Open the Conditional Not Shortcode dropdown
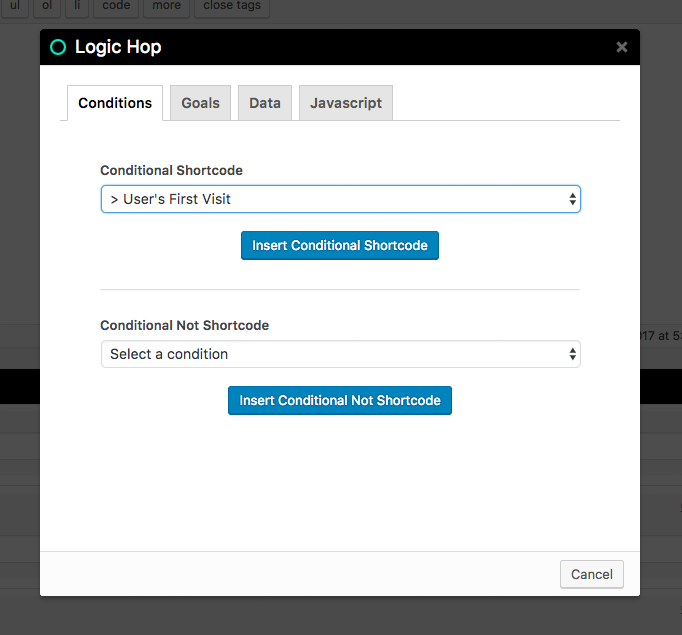 pos(341,354)
